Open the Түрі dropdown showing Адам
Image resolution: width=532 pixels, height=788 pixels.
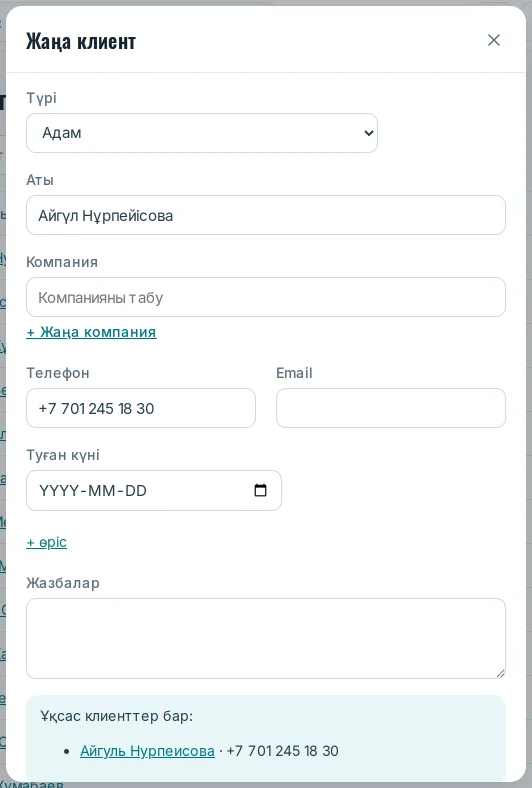[x=202, y=133]
